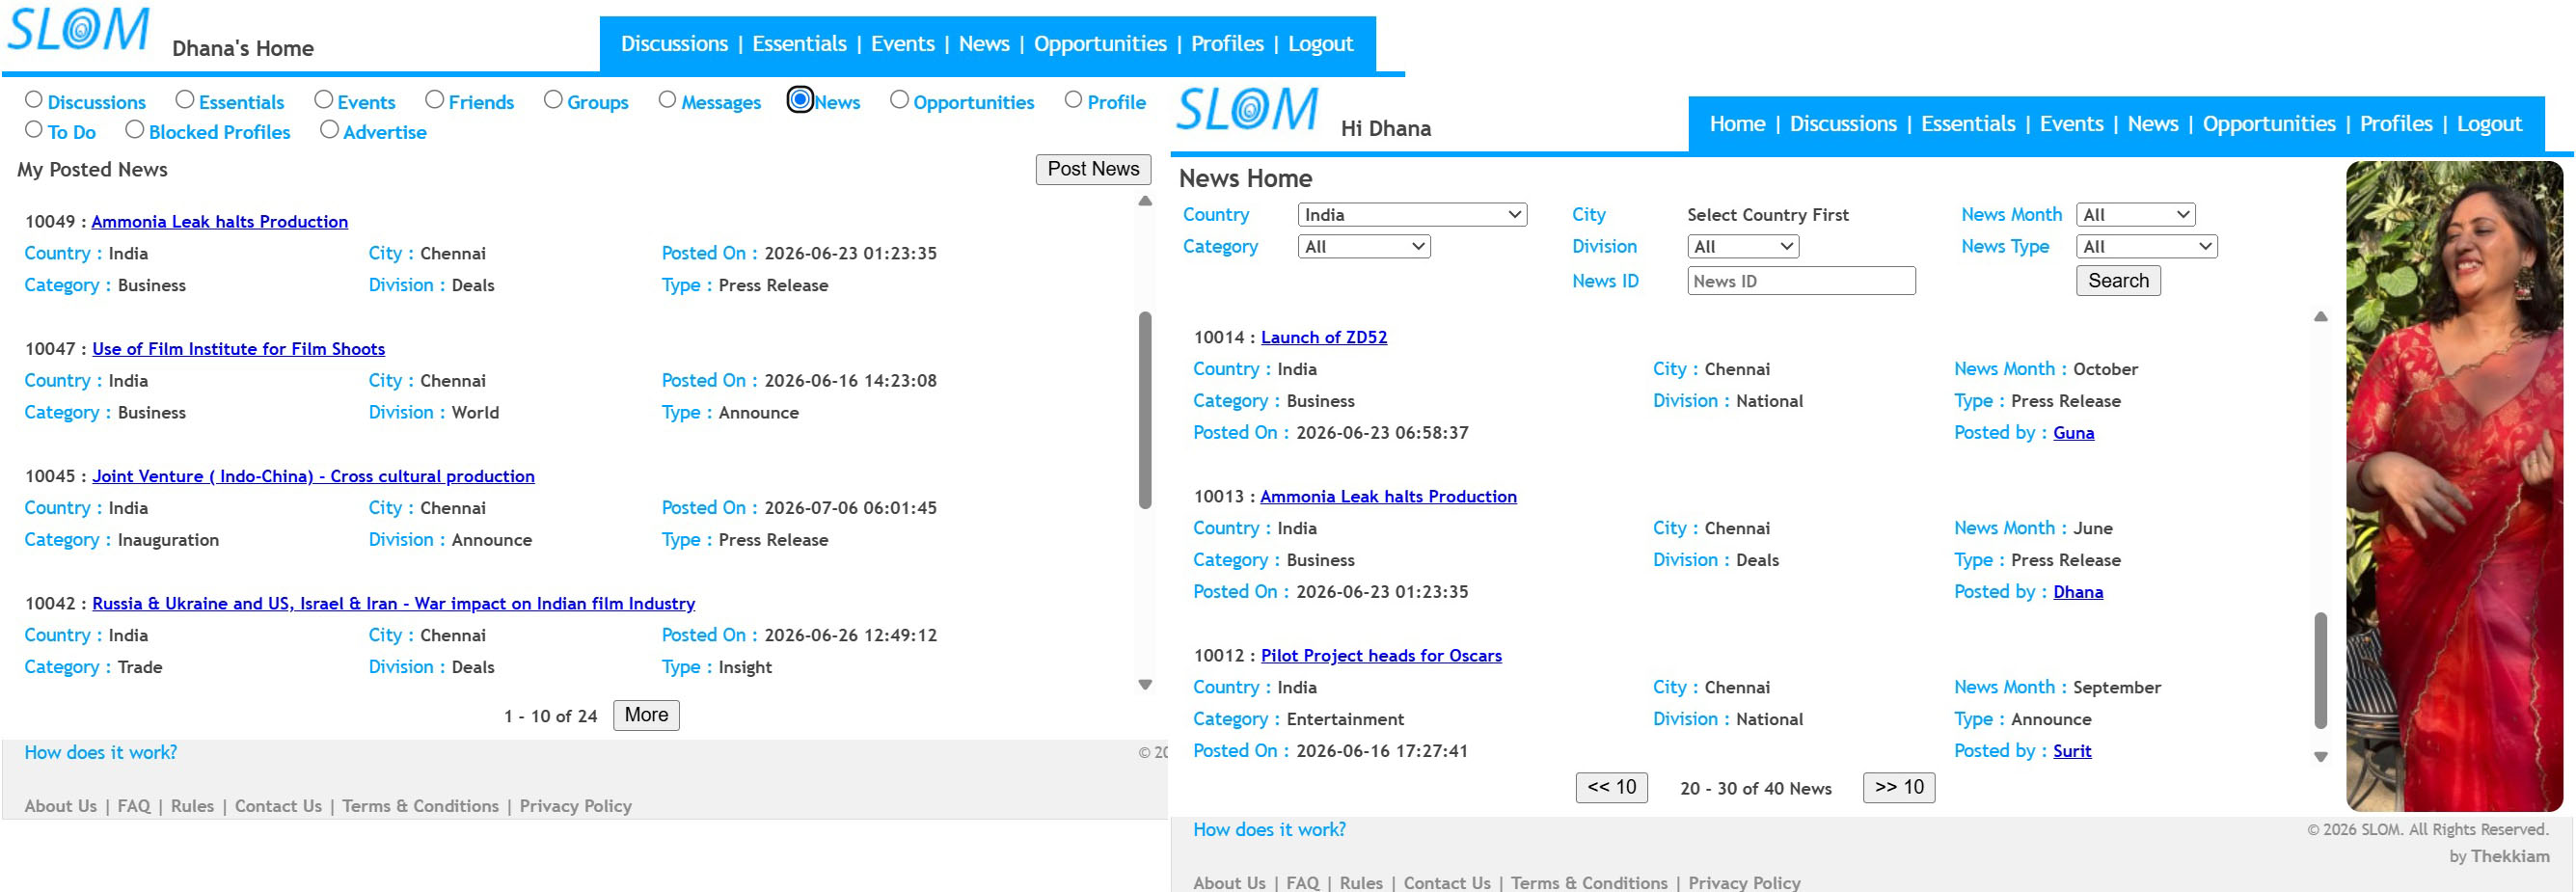Screen dimensions: 2576x892
Task: Open the Division dropdown in News Home
Action: coord(1743,247)
